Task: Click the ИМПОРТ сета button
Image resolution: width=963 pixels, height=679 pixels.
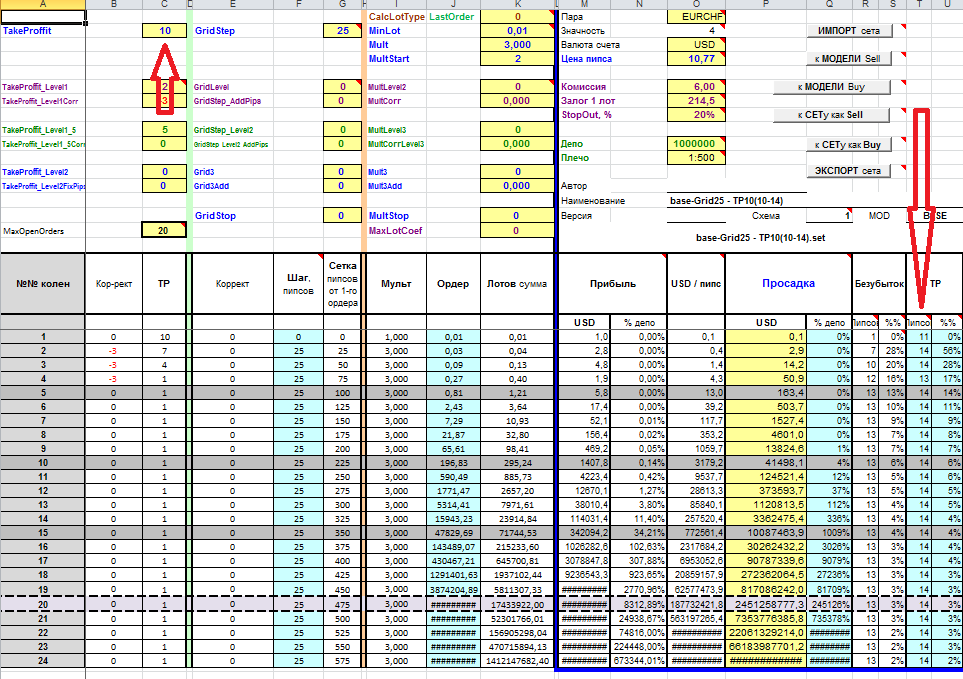Action: pyautogui.click(x=849, y=31)
